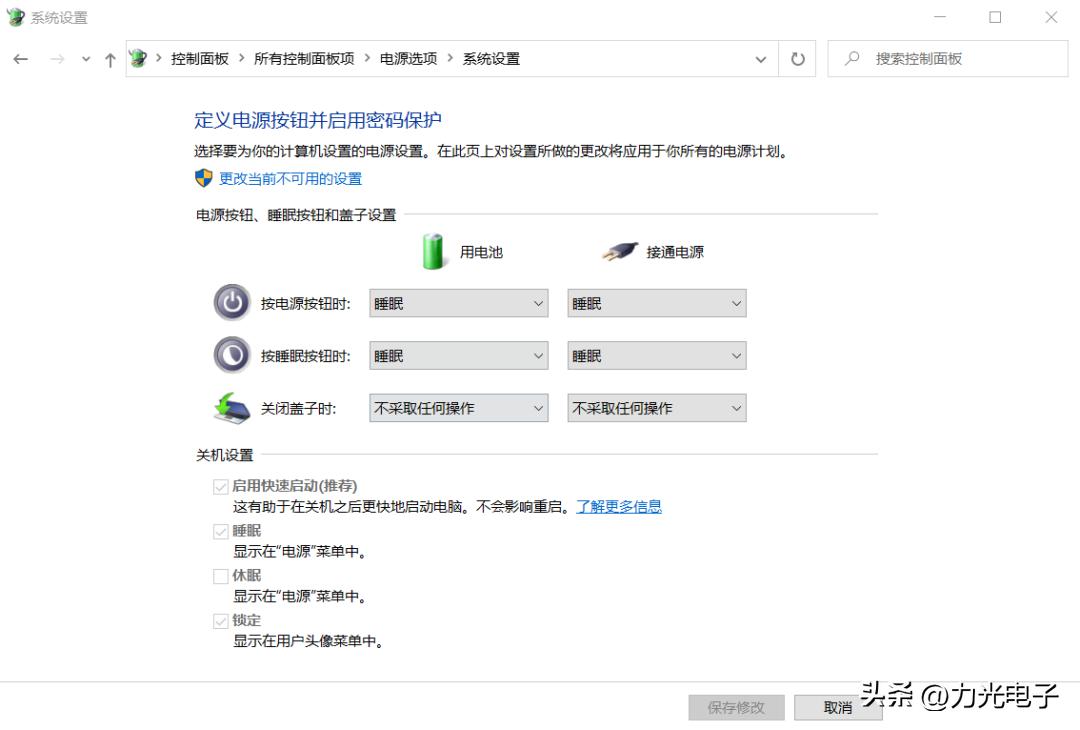Click the power button icon
Image resolution: width=1080 pixels, height=730 pixels.
click(231, 302)
